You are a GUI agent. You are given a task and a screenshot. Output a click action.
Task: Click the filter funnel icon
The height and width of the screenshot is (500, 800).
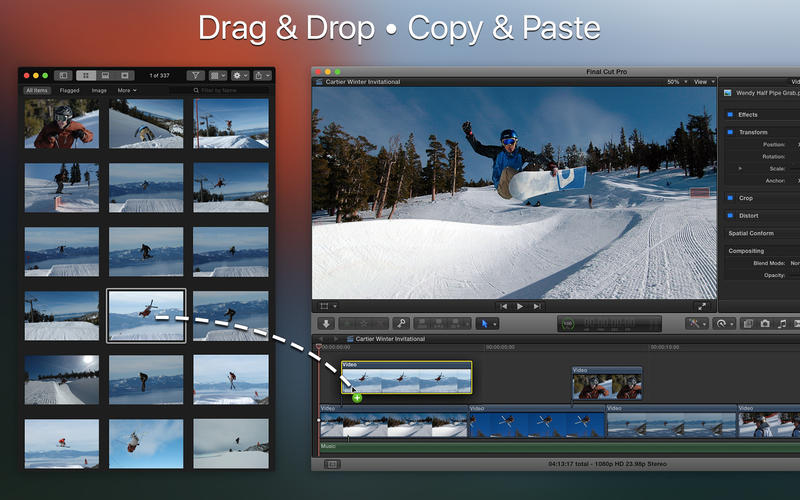click(196, 75)
